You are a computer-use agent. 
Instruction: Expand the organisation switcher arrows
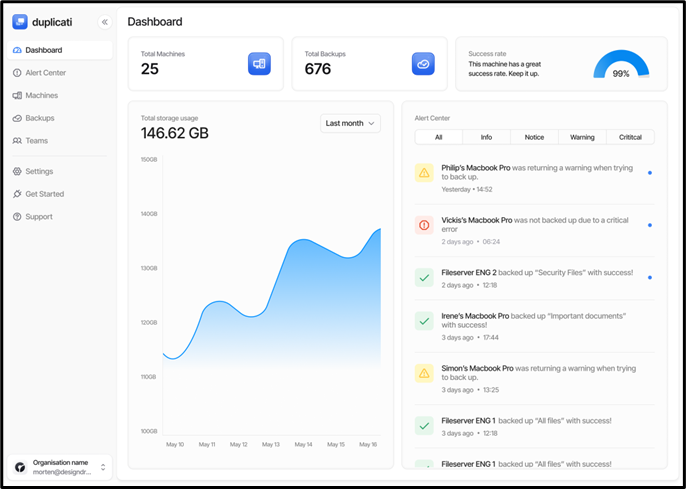click(x=103, y=467)
